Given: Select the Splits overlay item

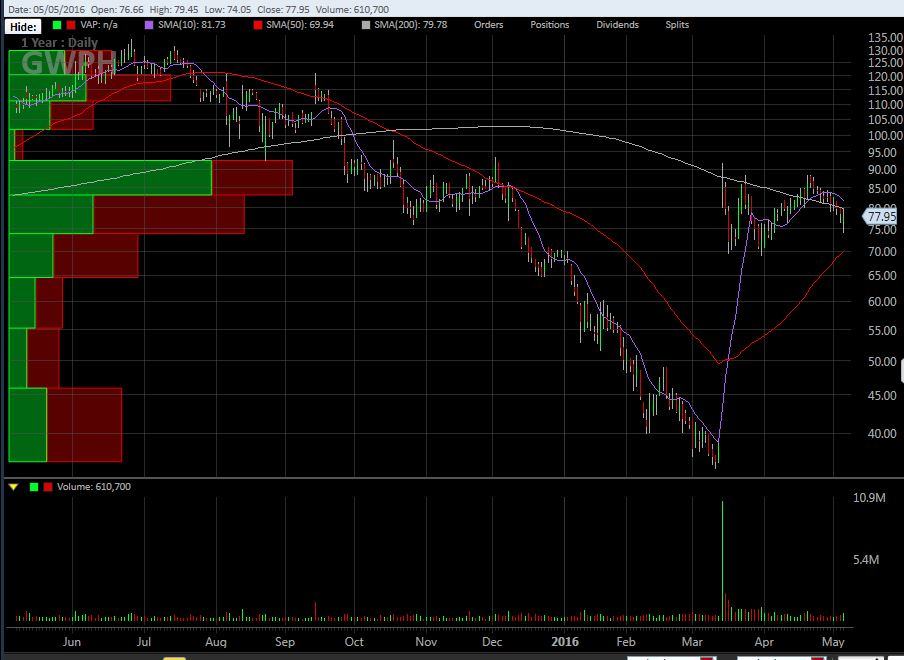Looking at the screenshot, I should (x=677, y=25).
